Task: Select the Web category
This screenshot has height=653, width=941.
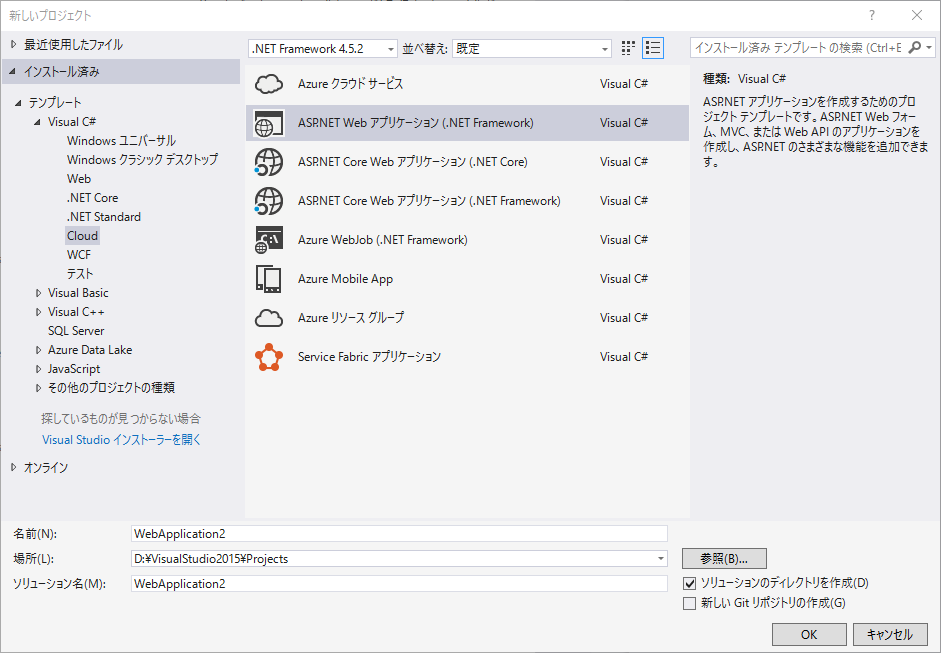Action: tap(79, 179)
